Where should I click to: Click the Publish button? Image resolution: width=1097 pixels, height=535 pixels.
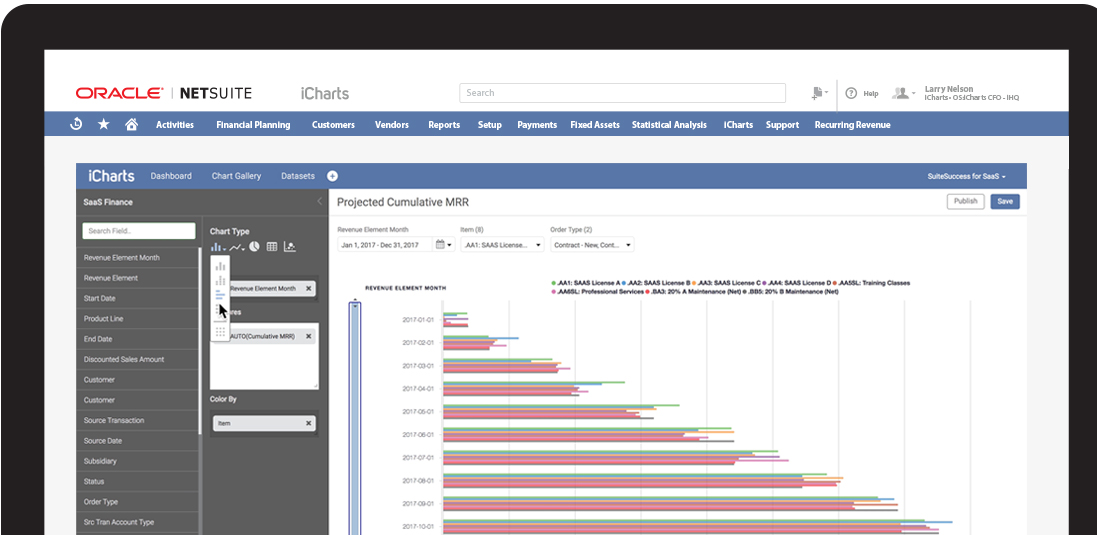pyautogui.click(x=965, y=201)
